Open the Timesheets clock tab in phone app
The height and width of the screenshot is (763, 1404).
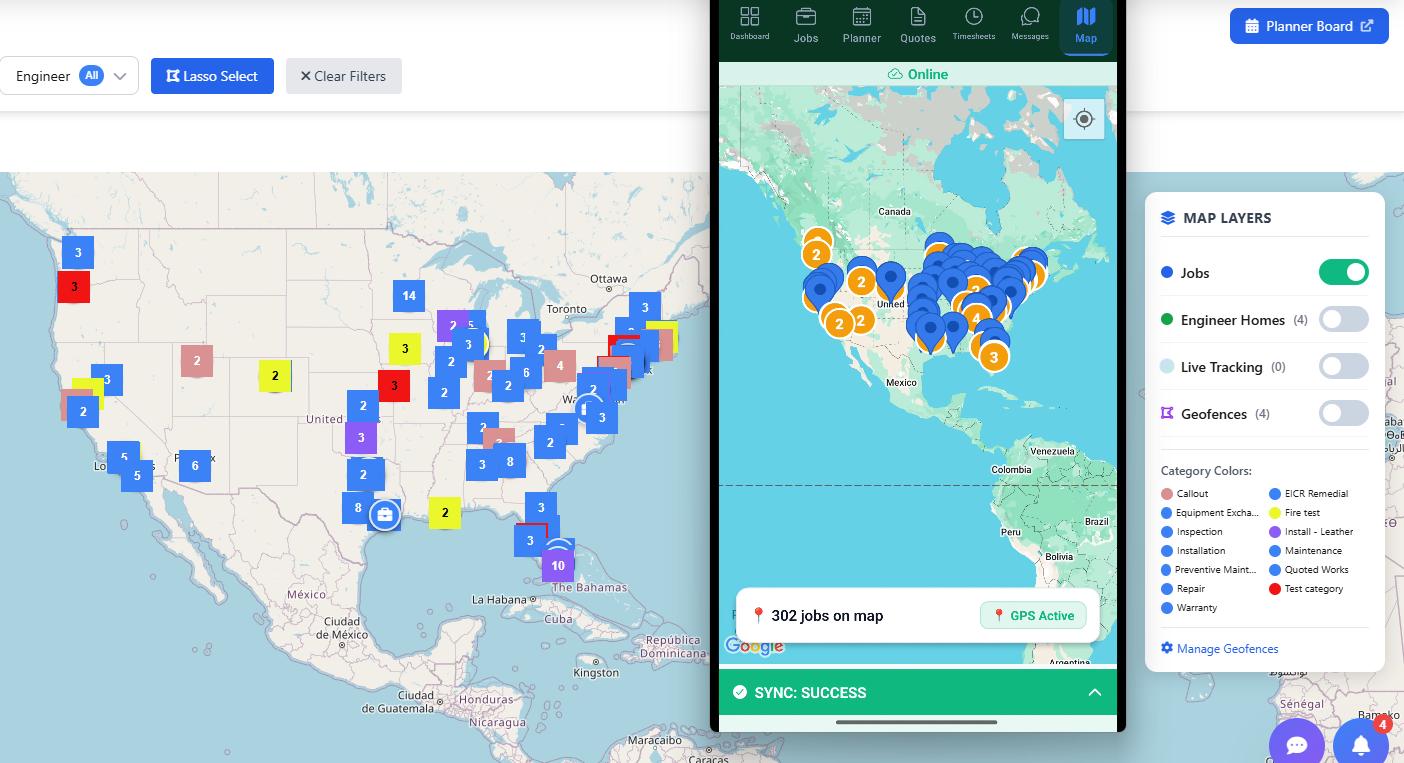click(x=974, y=24)
